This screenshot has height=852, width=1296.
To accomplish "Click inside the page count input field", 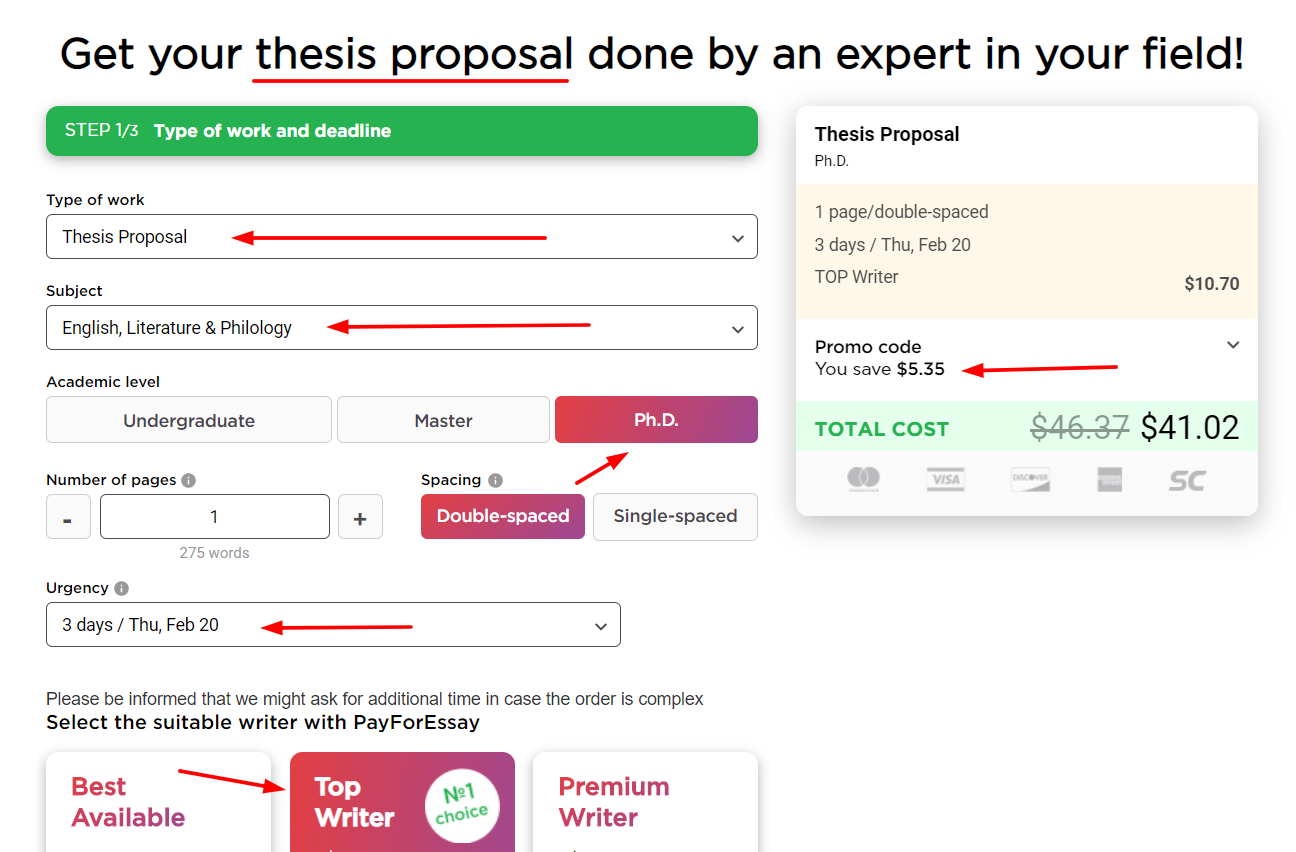I will pos(214,516).
